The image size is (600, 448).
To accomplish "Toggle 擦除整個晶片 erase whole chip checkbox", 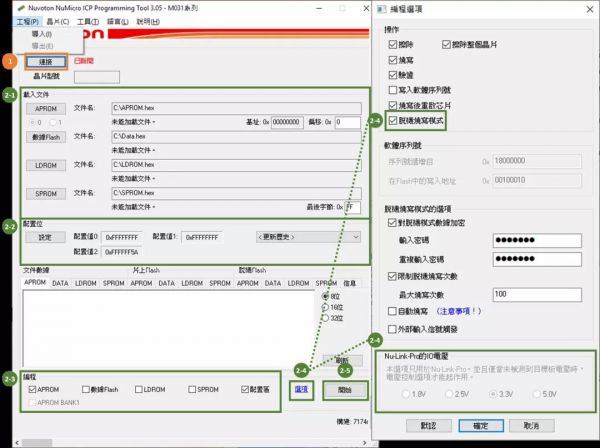I will pyautogui.click(x=446, y=45).
